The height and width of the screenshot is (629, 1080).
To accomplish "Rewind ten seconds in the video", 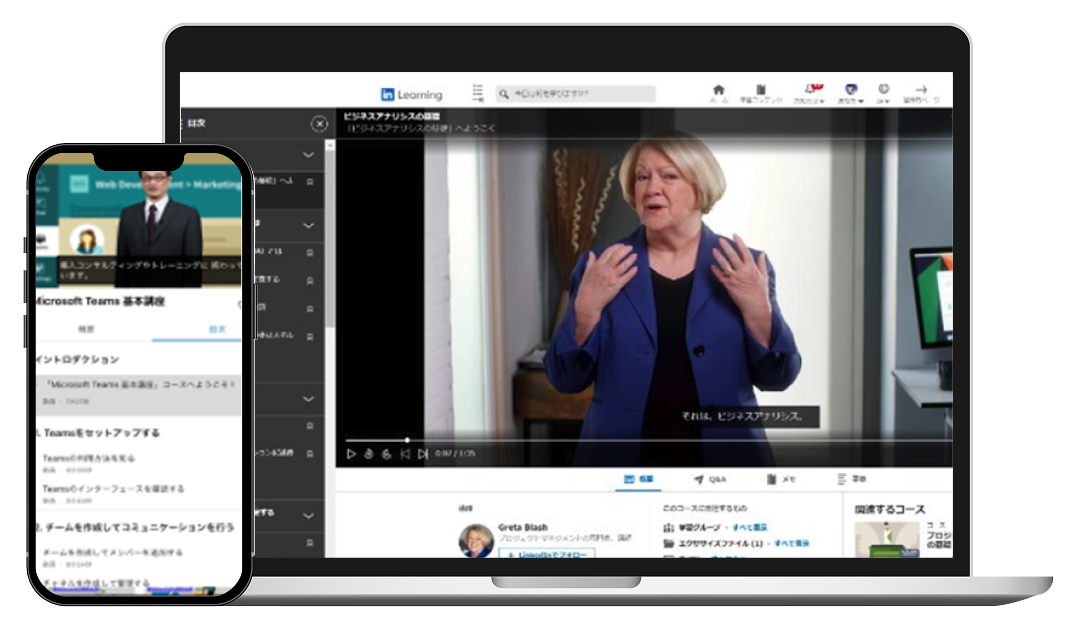I will [368, 454].
